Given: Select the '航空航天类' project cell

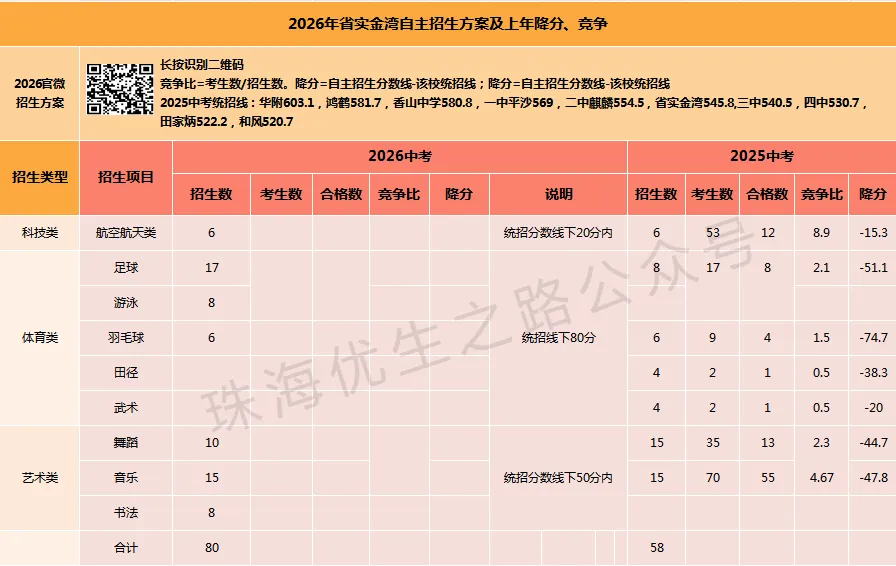Looking at the screenshot, I should 126,233.
